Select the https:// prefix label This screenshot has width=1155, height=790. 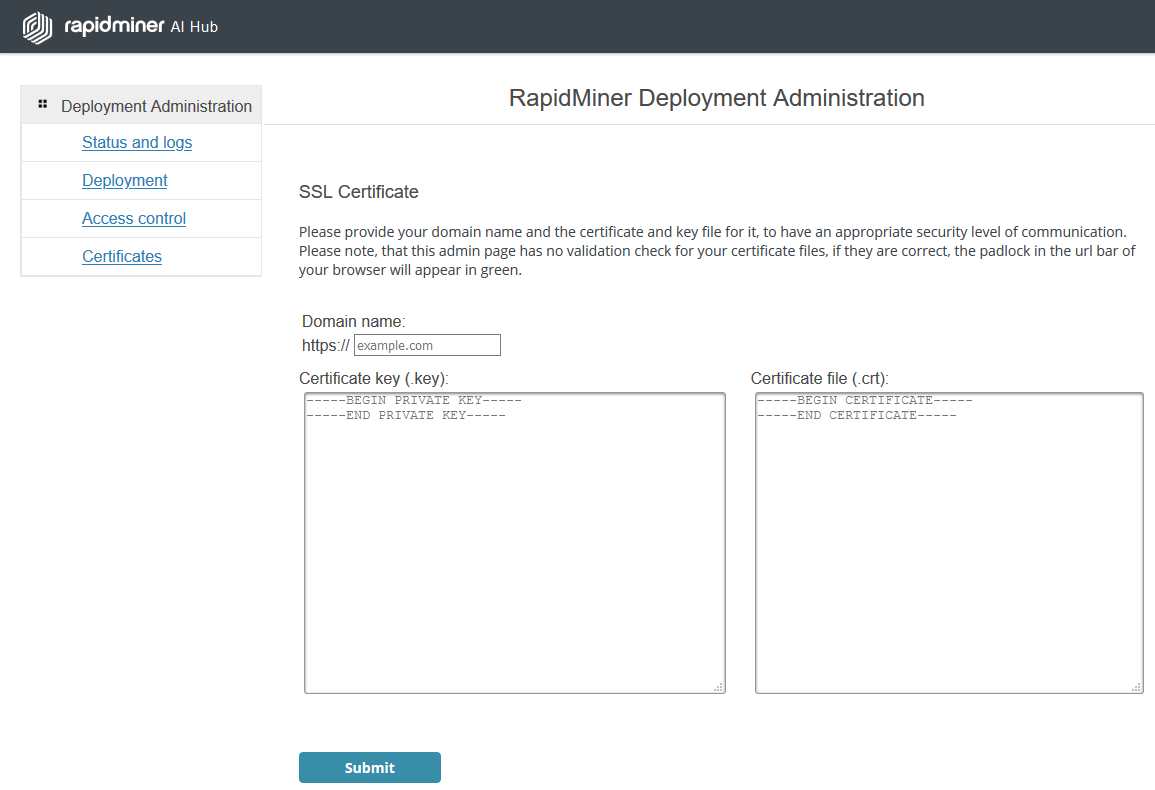click(325, 344)
